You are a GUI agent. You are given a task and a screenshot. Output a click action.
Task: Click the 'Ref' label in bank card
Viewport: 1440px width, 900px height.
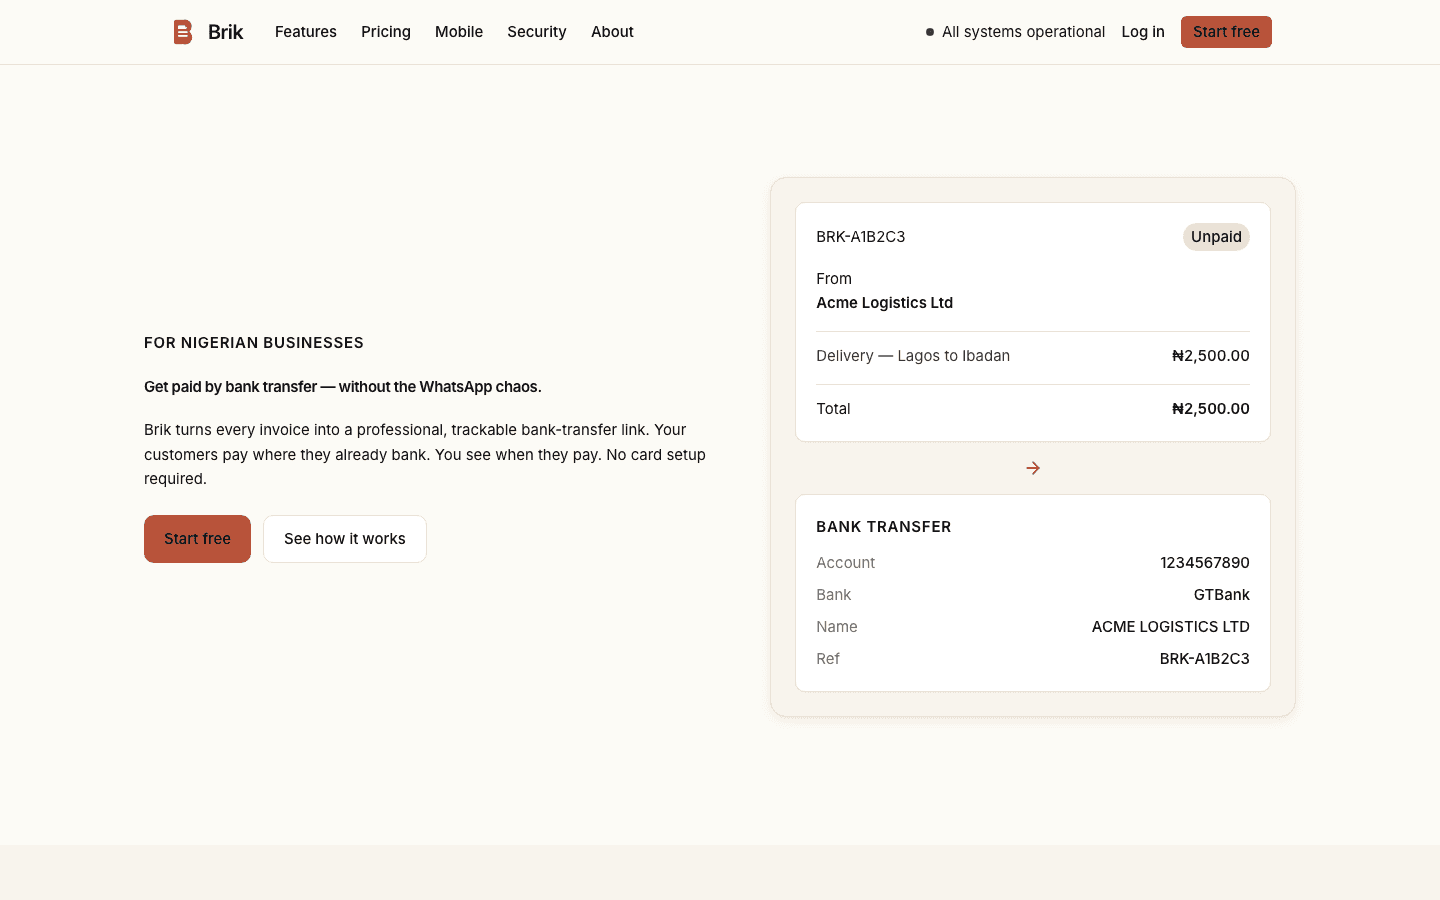point(828,659)
